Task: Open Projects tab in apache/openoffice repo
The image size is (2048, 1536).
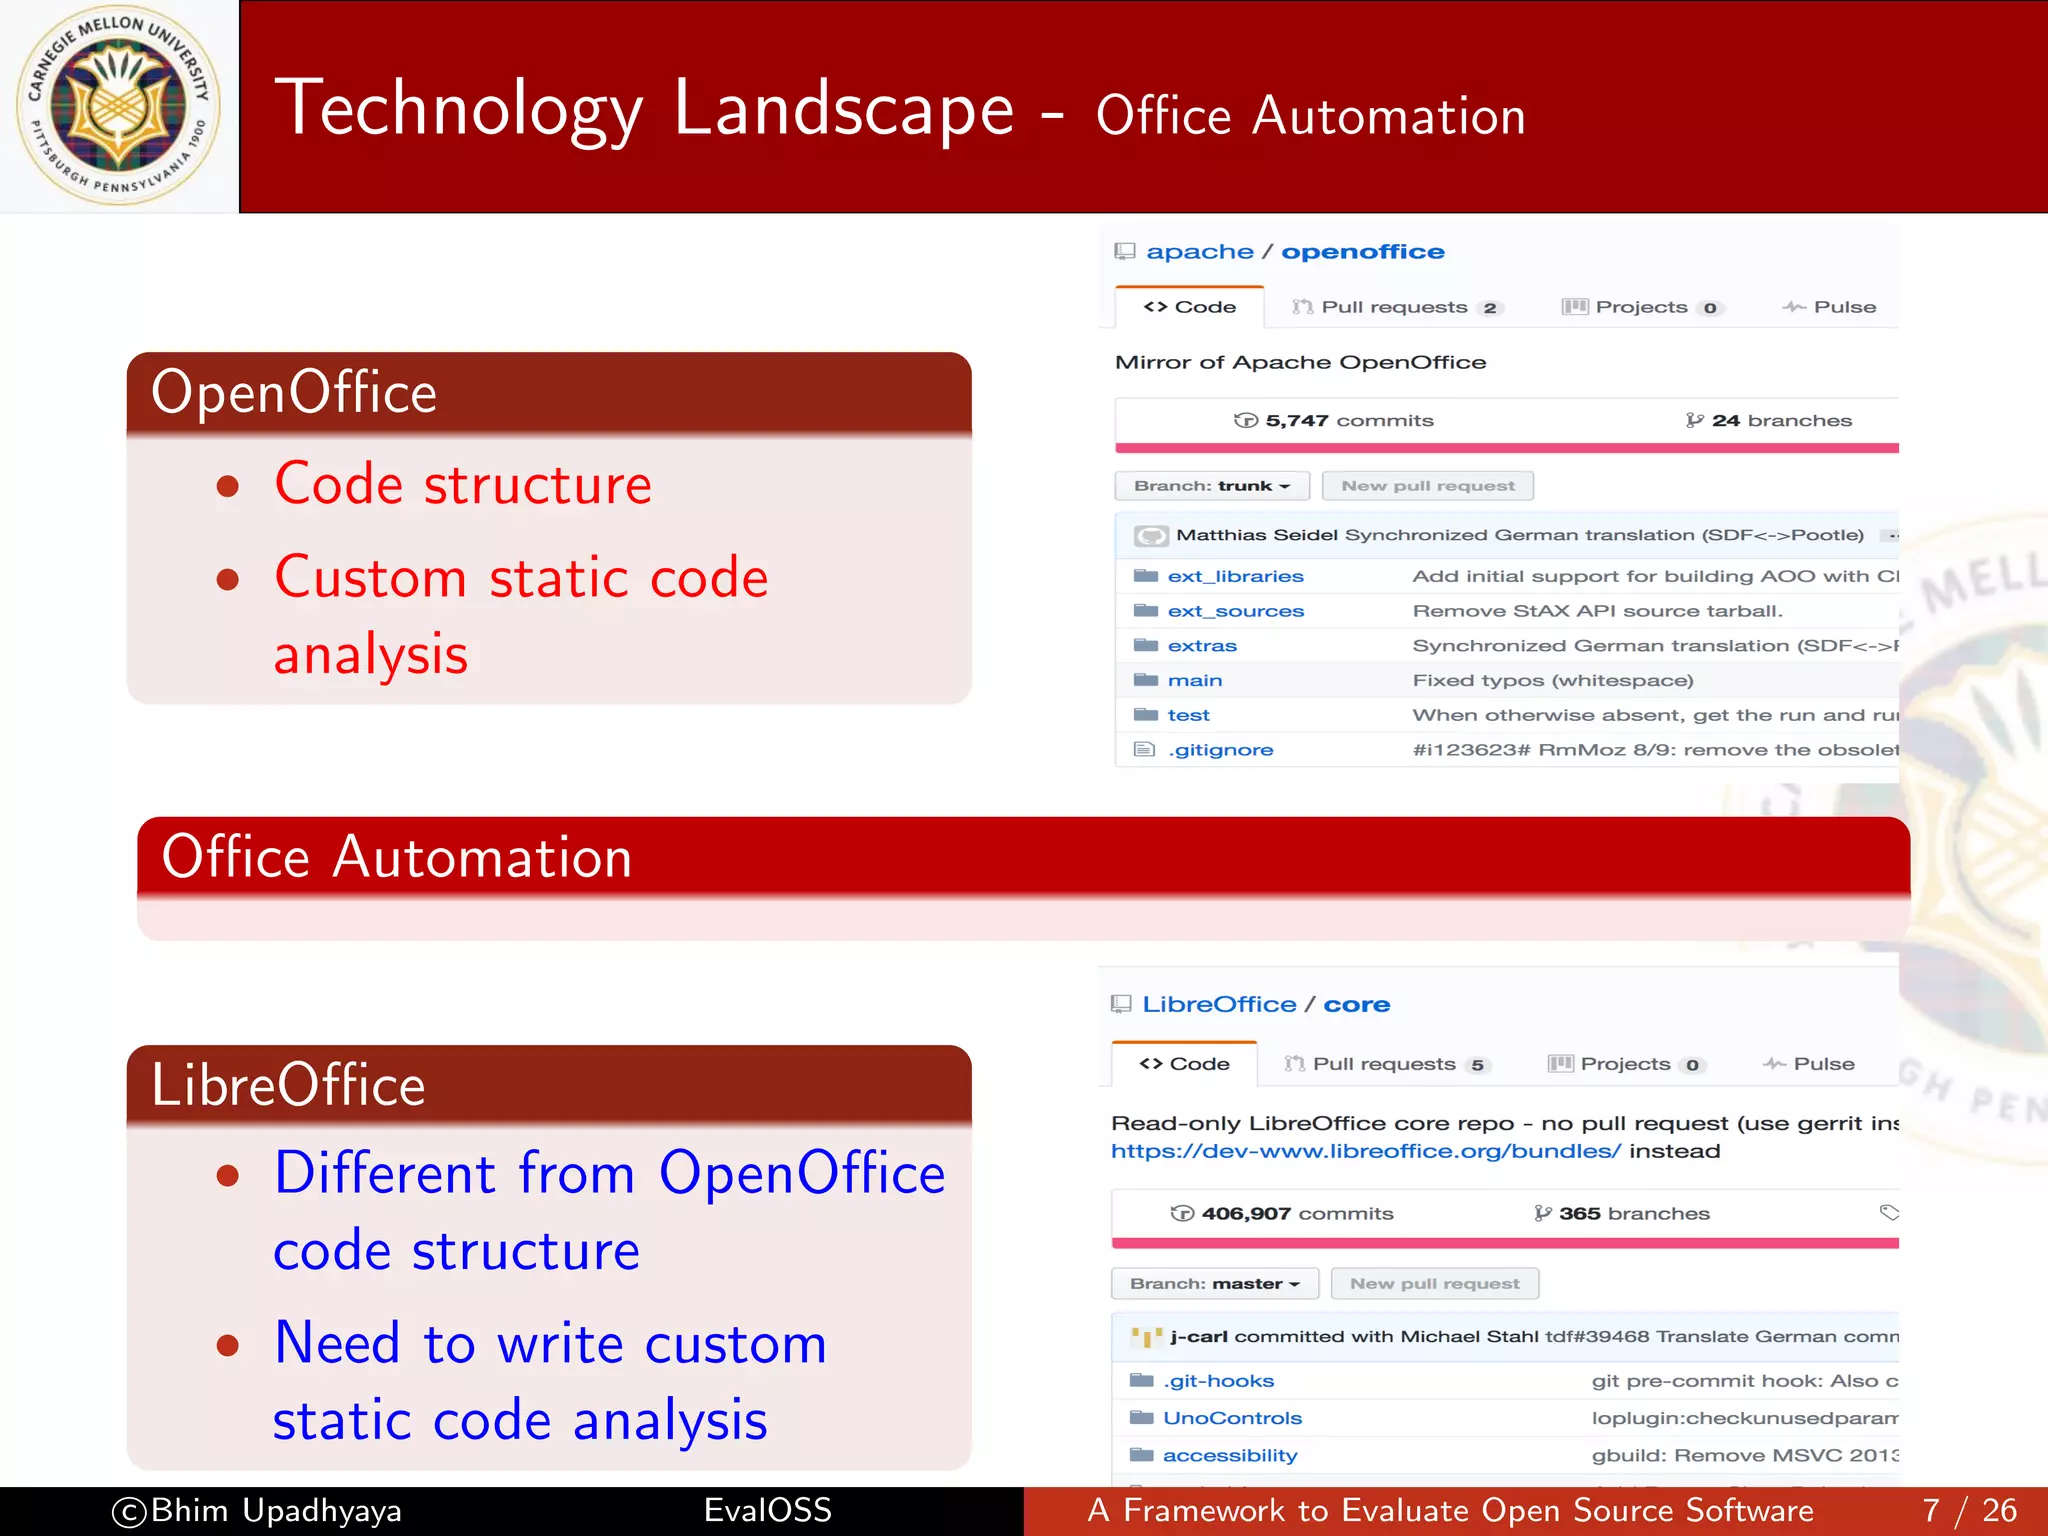Action: [x=1642, y=307]
